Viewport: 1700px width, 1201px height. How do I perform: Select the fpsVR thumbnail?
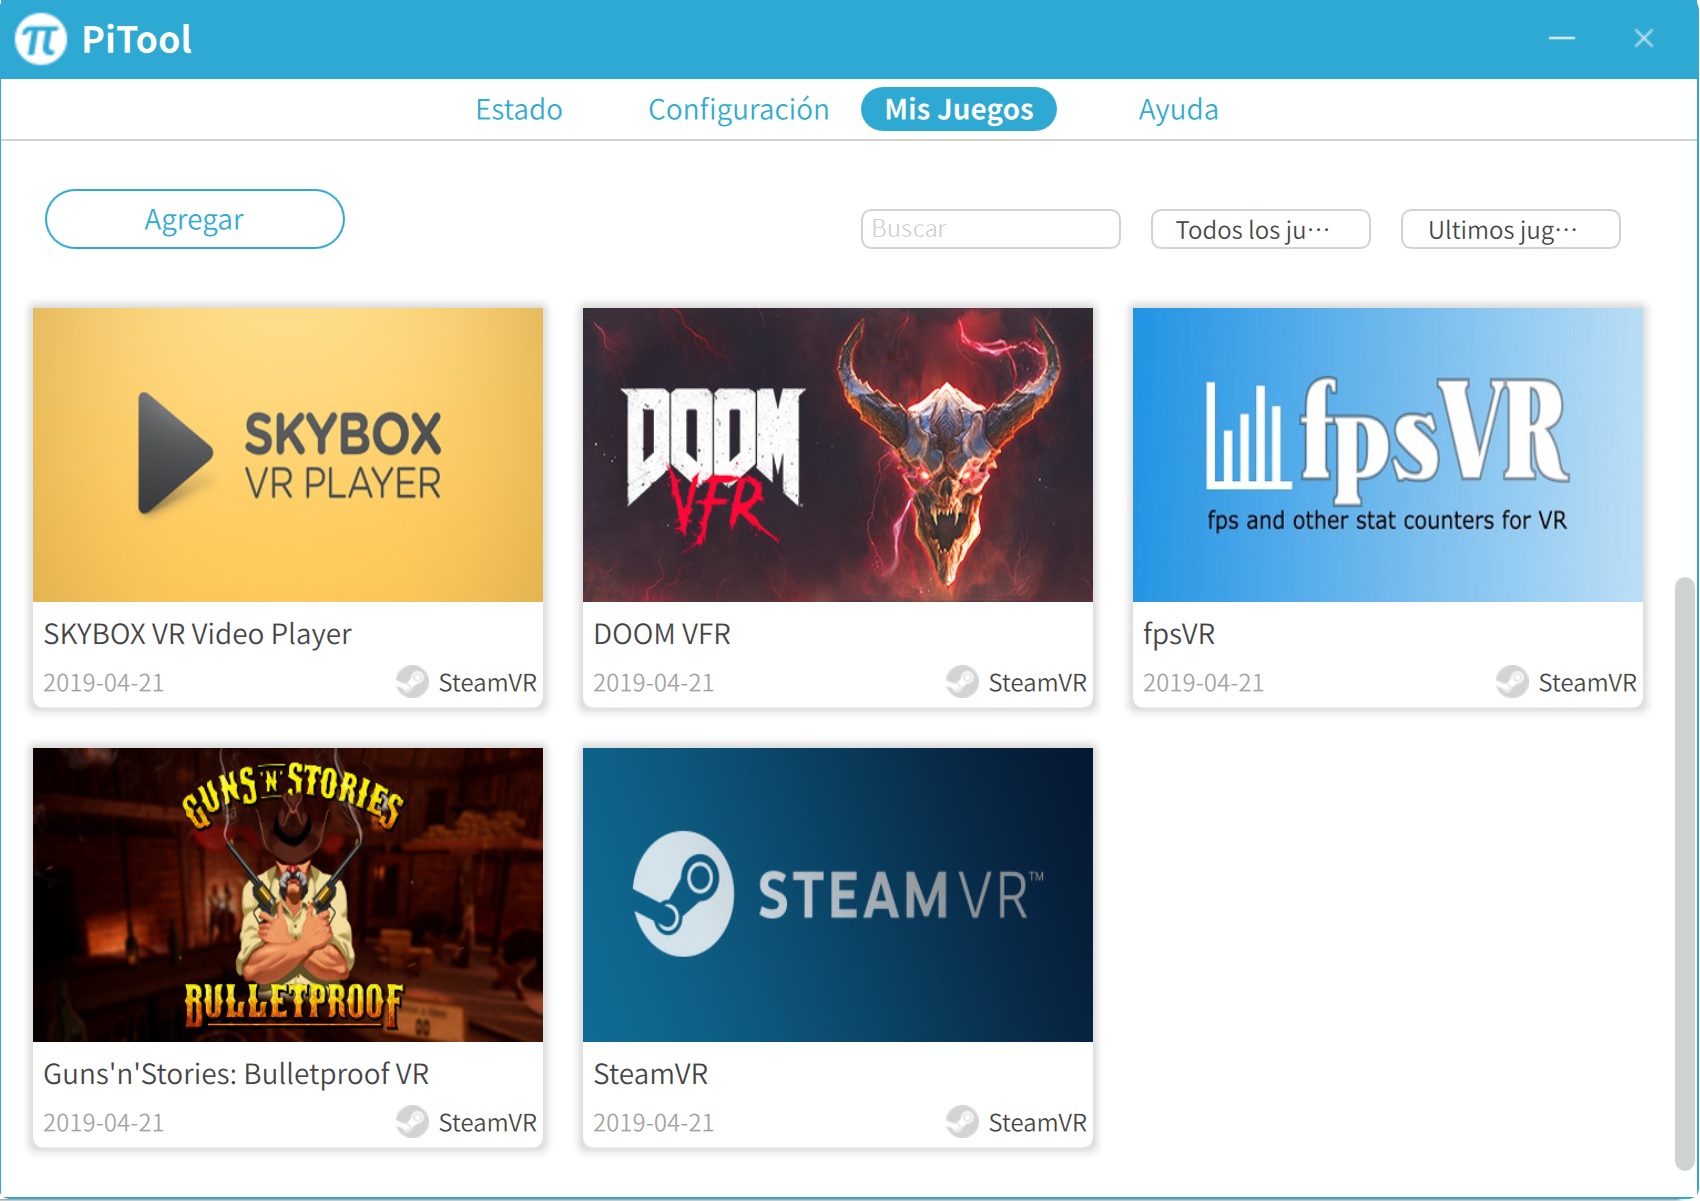click(x=1388, y=455)
